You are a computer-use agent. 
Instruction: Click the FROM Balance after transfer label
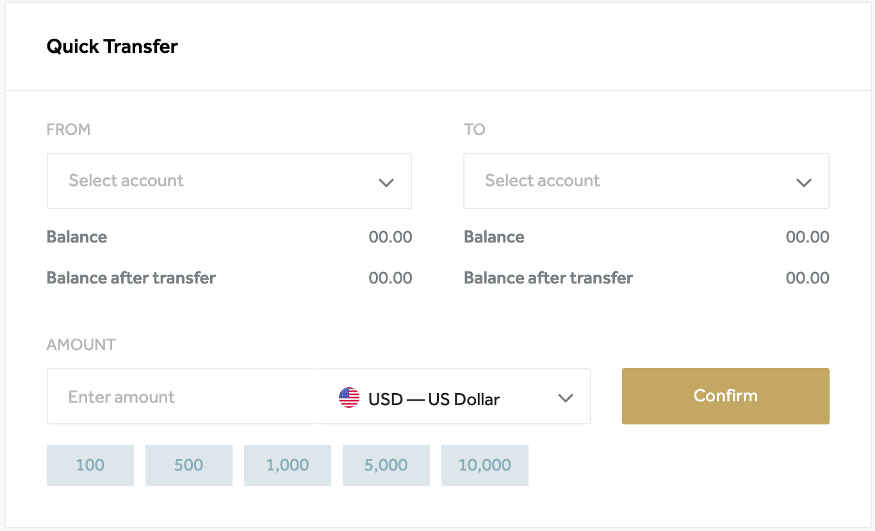(131, 278)
